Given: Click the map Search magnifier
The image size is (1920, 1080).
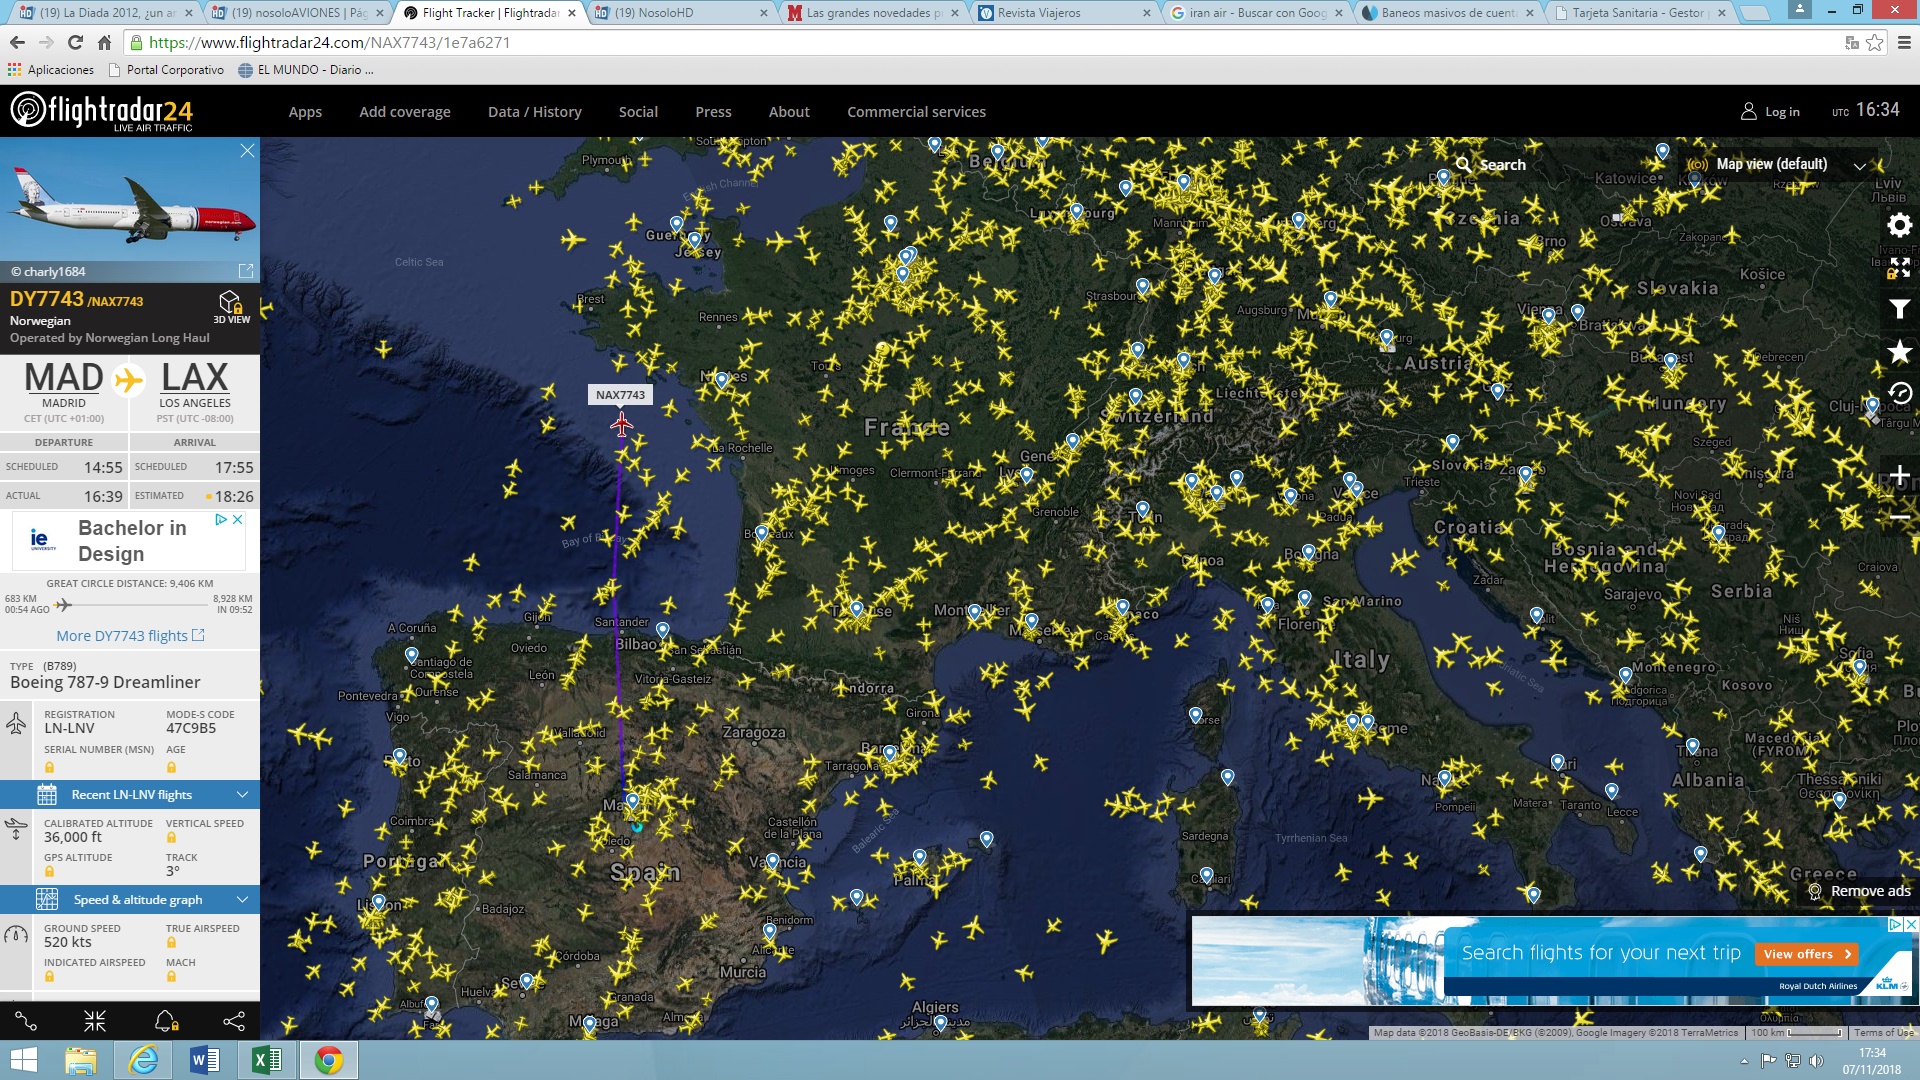Looking at the screenshot, I should [1463, 164].
